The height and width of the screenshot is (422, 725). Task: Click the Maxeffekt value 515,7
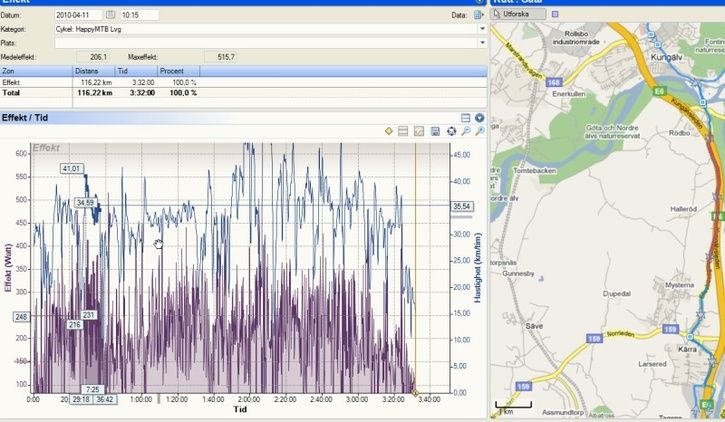coord(221,57)
